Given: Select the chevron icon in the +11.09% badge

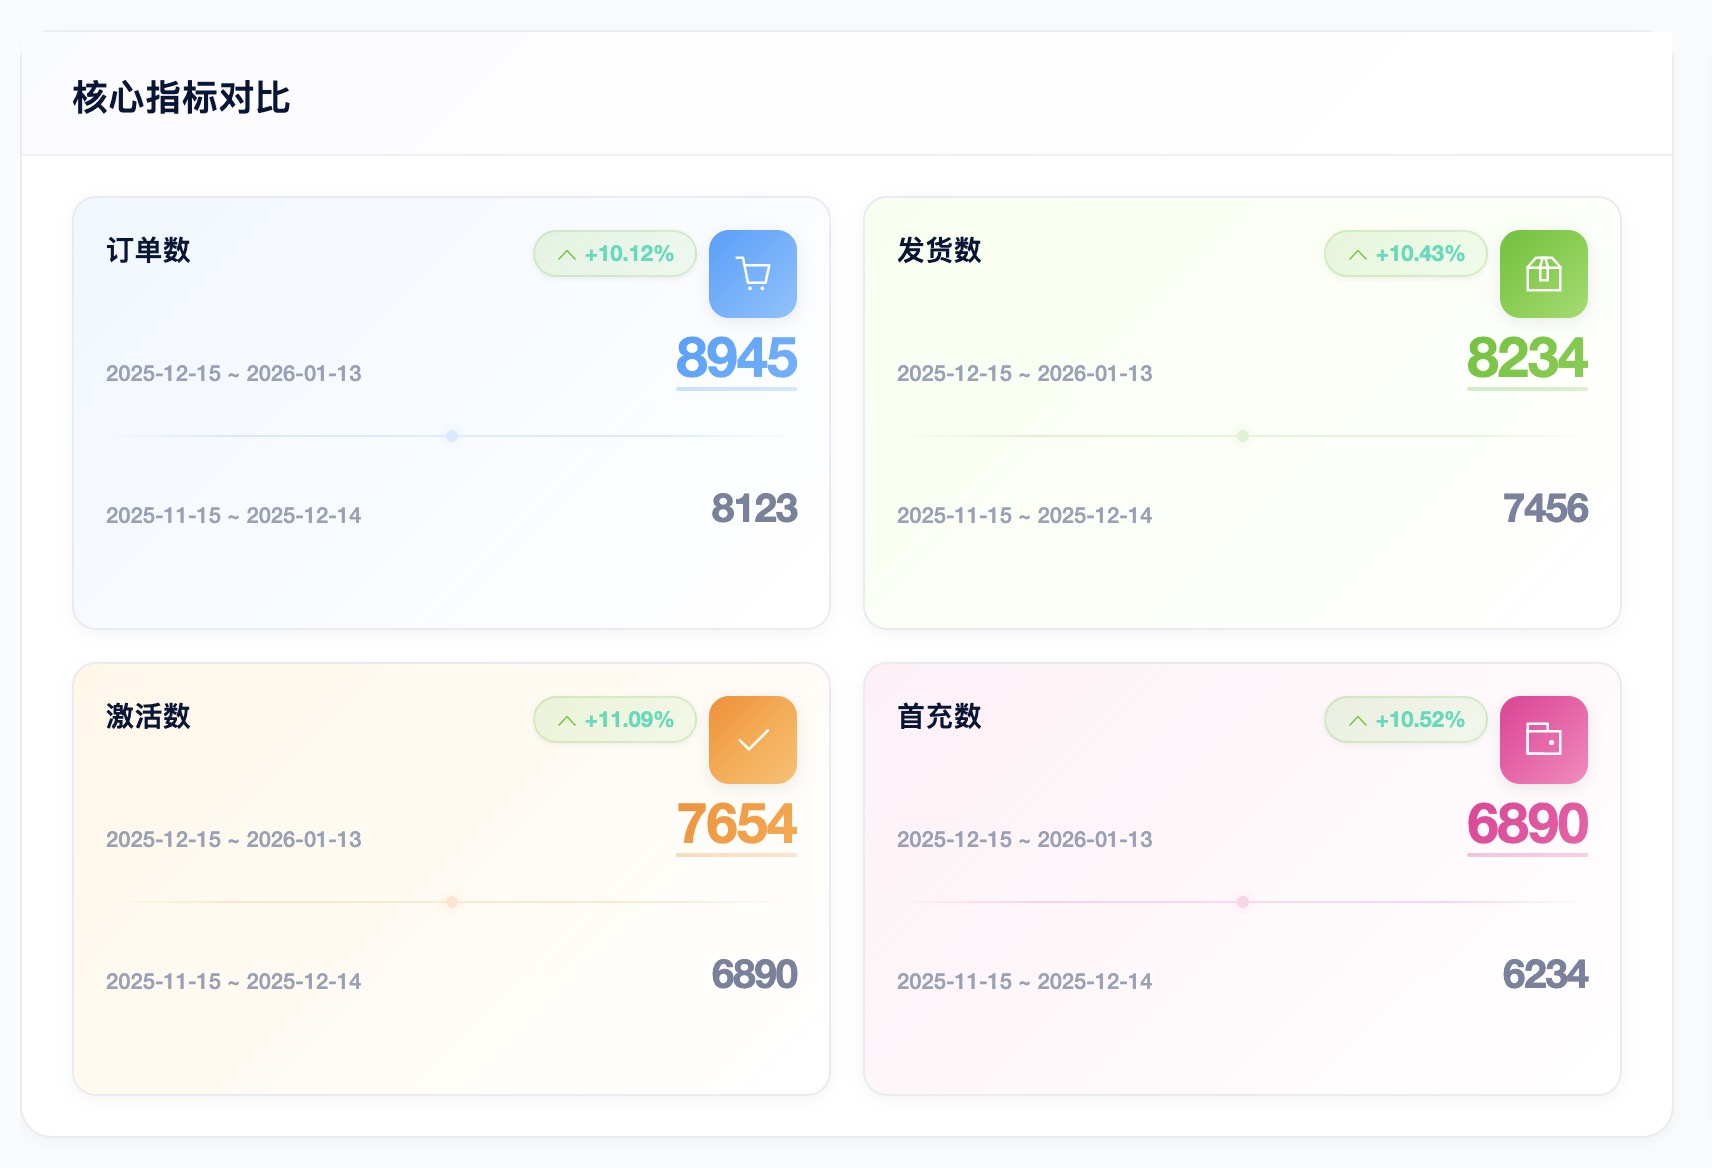Looking at the screenshot, I should (565, 719).
